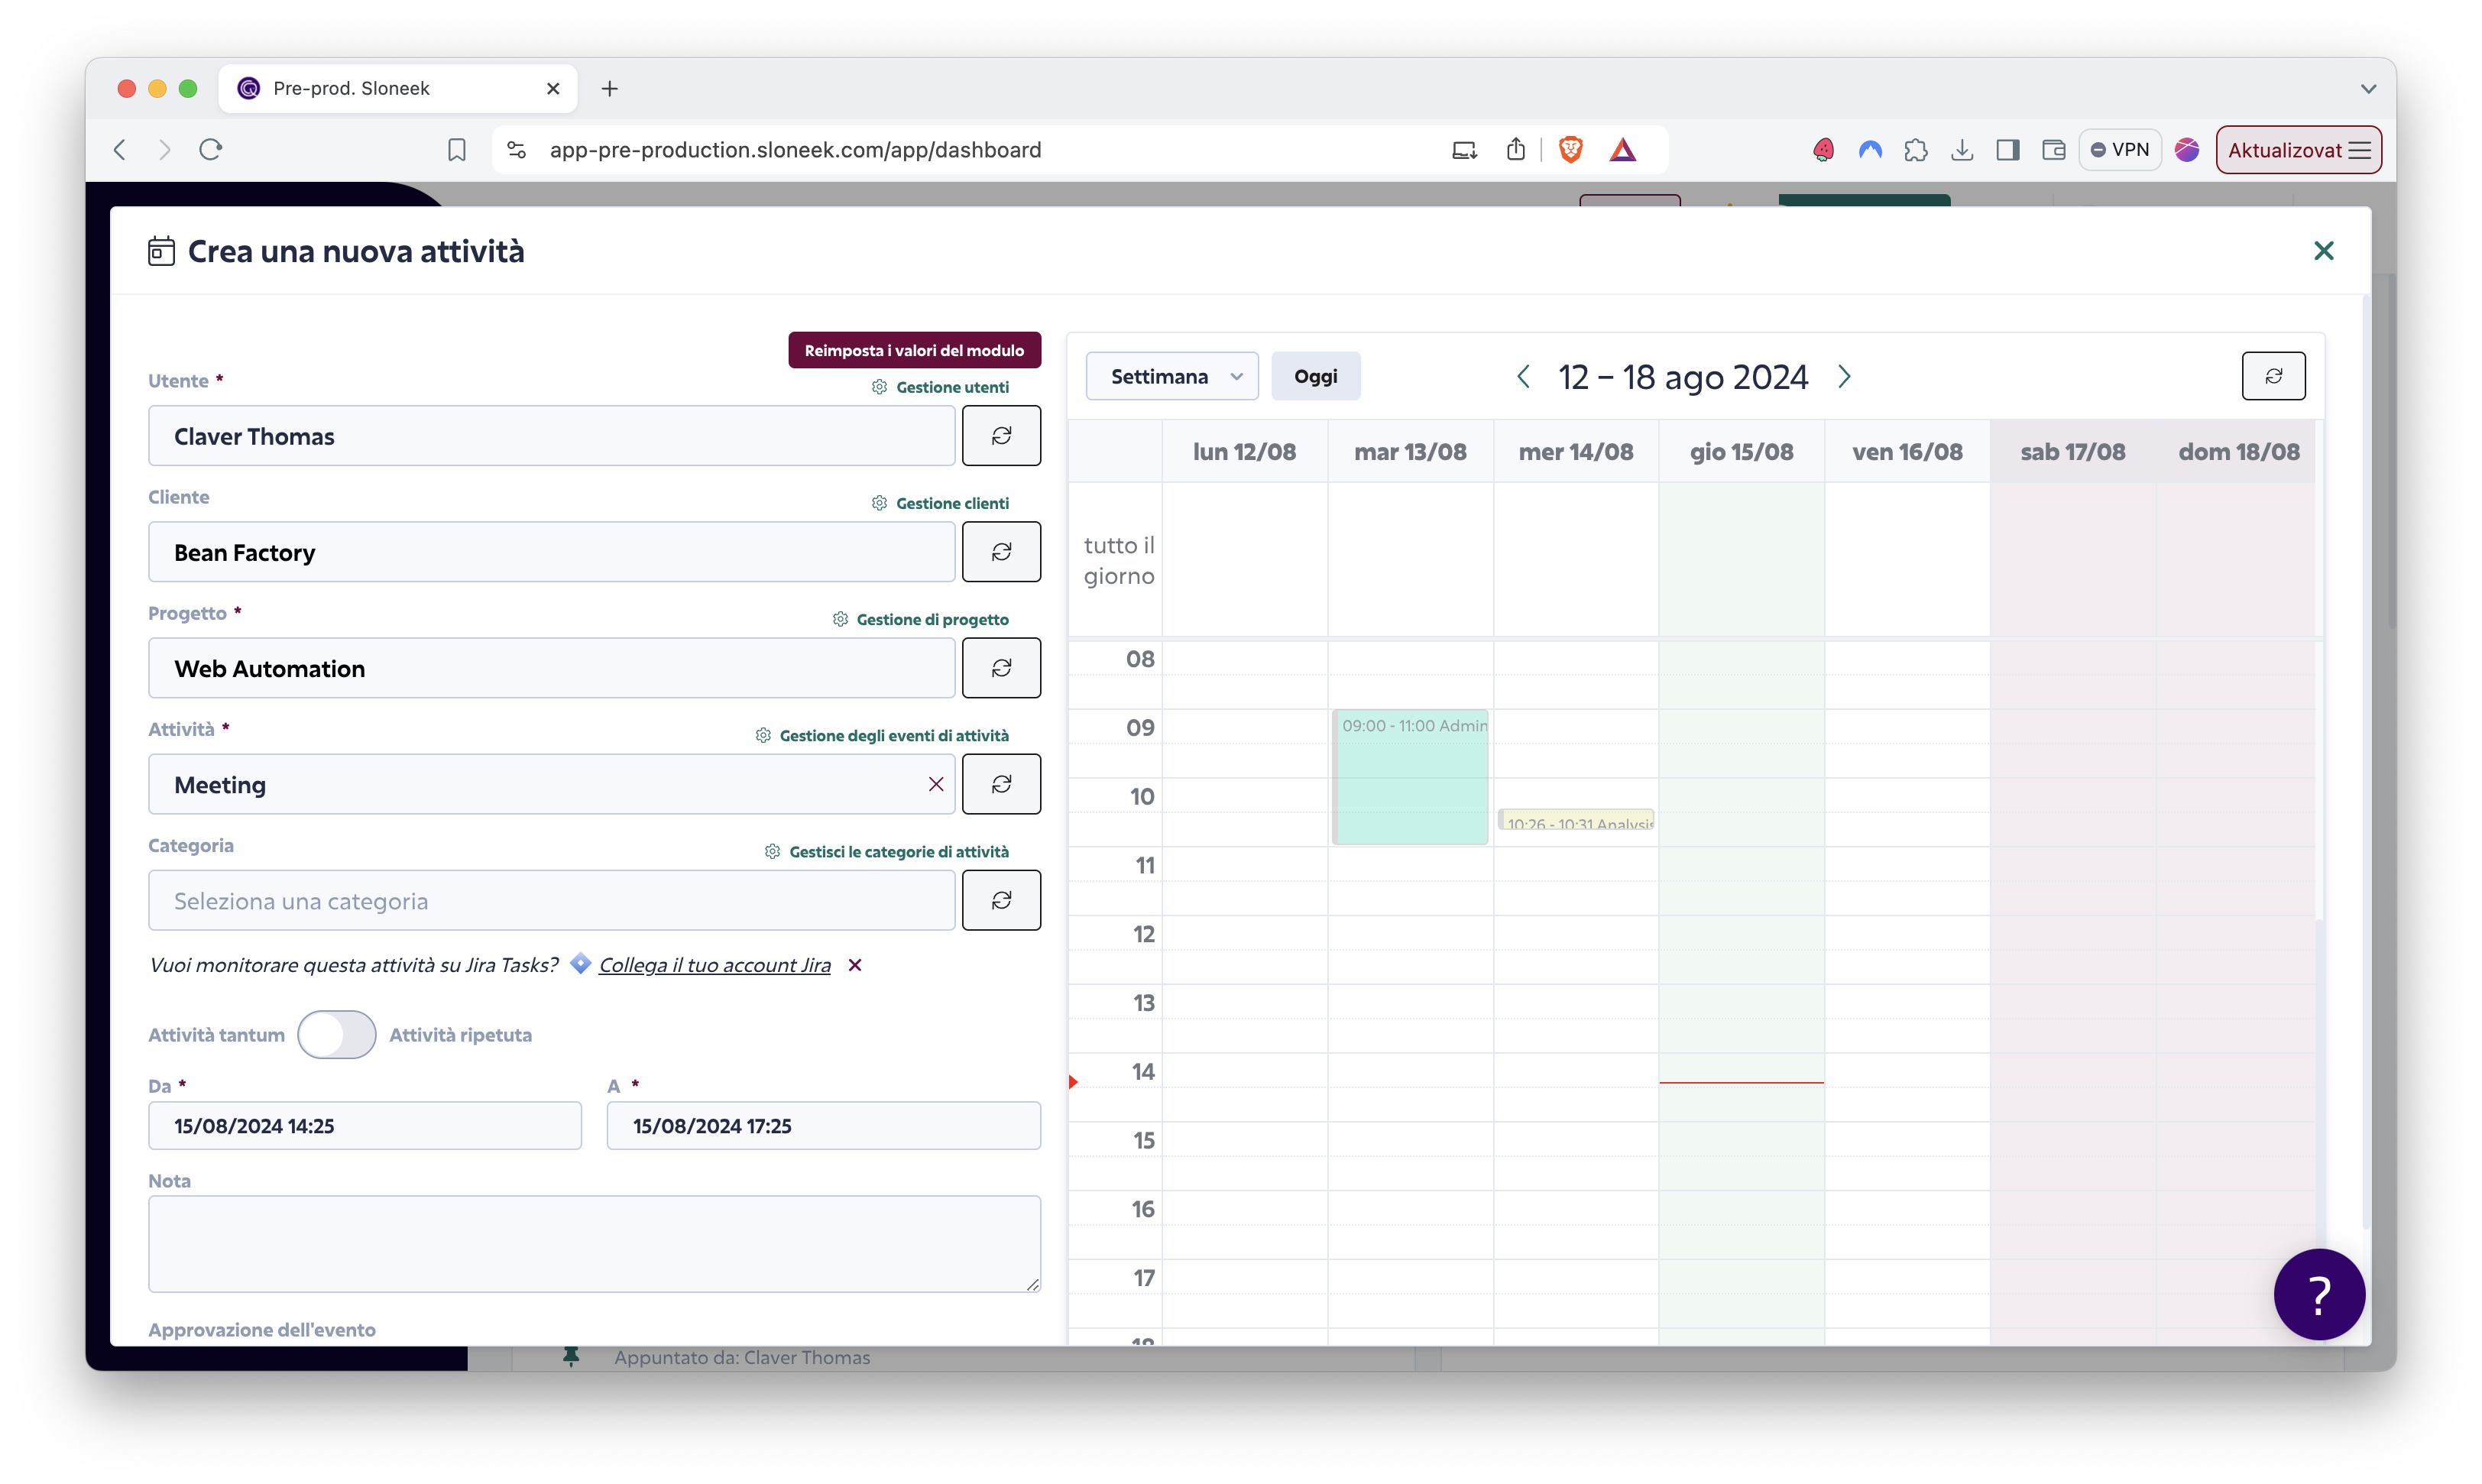Select the gio 15/08 column header
This screenshot has width=2482, height=1484.
pyautogui.click(x=1741, y=452)
